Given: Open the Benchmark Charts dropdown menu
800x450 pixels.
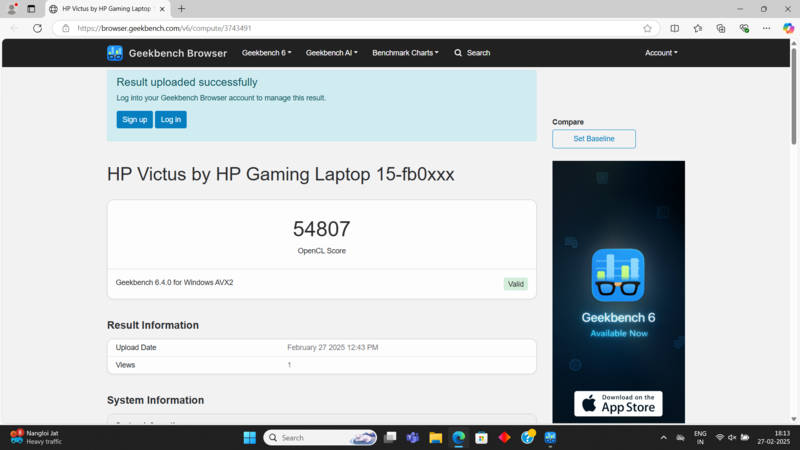Looking at the screenshot, I should pos(405,53).
